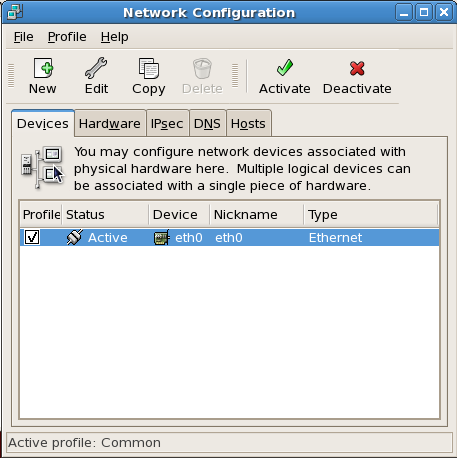The width and height of the screenshot is (457, 458).
Task: Minimize the Network Configuration window
Action: point(404,13)
